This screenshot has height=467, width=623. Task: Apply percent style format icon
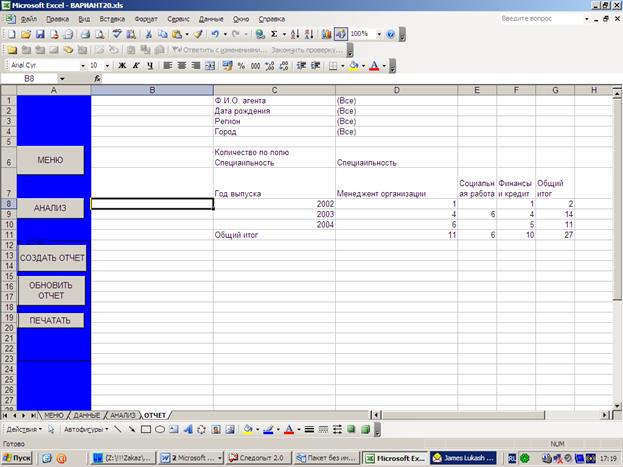[241, 65]
